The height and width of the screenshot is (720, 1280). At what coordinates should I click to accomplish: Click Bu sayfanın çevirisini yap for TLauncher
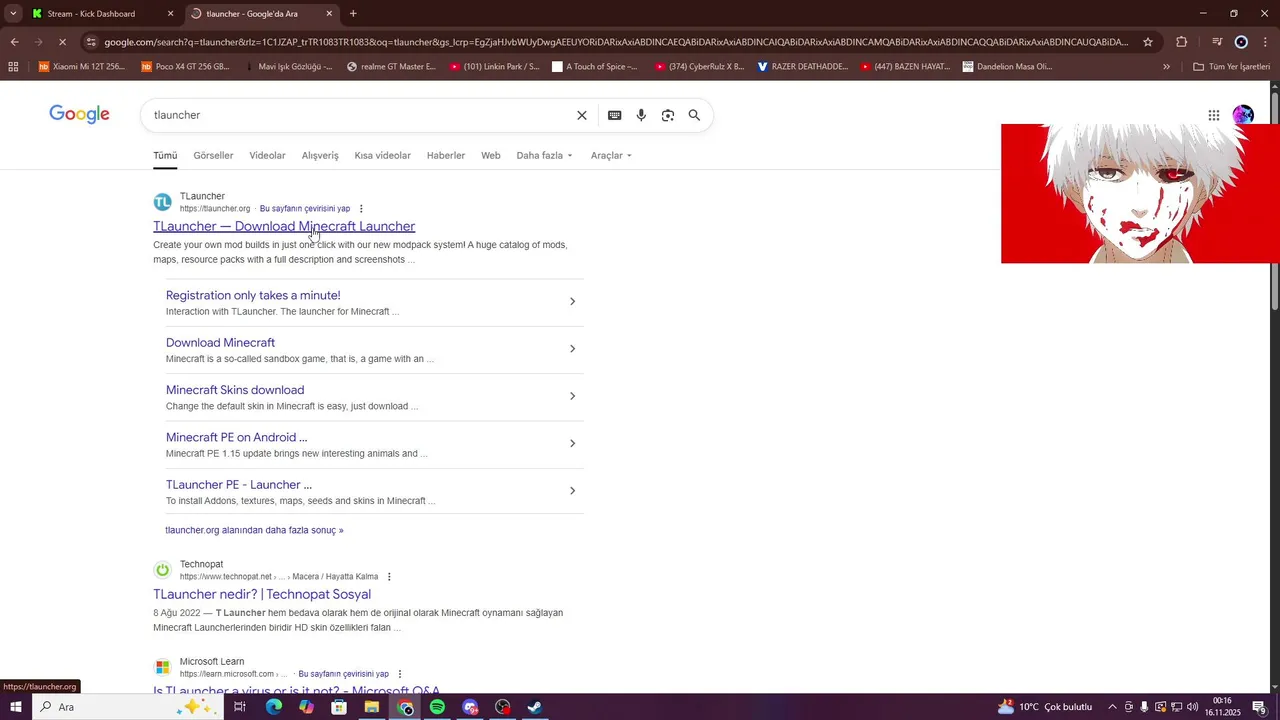305,209
